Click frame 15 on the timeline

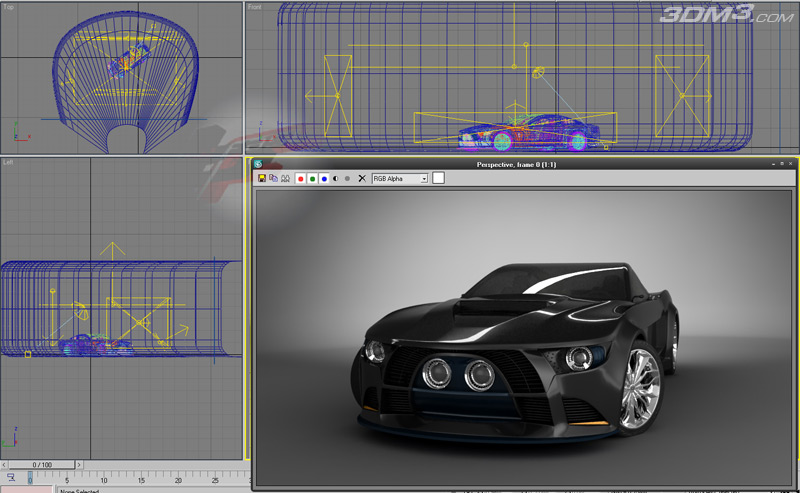click(141, 480)
